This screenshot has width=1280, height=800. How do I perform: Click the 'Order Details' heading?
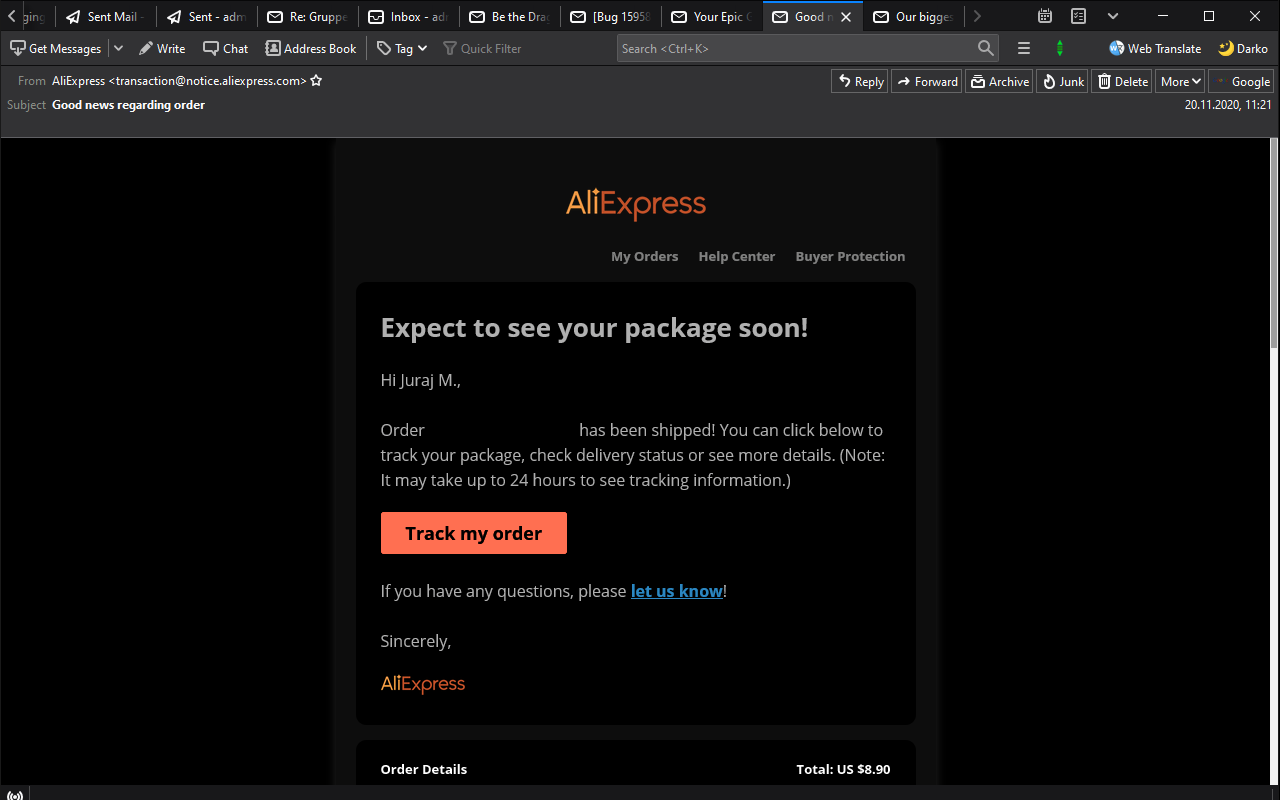(x=424, y=769)
